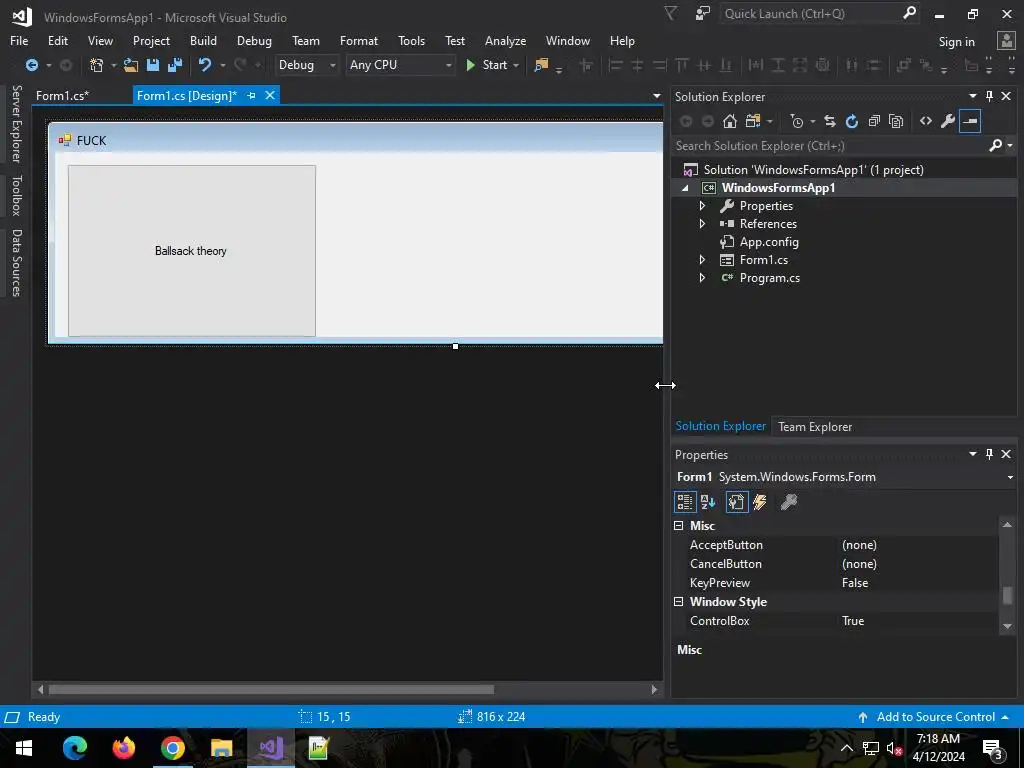
Task: Toggle auto-hide pin on Solution Explorer panel
Action: pyautogui.click(x=989, y=97)
